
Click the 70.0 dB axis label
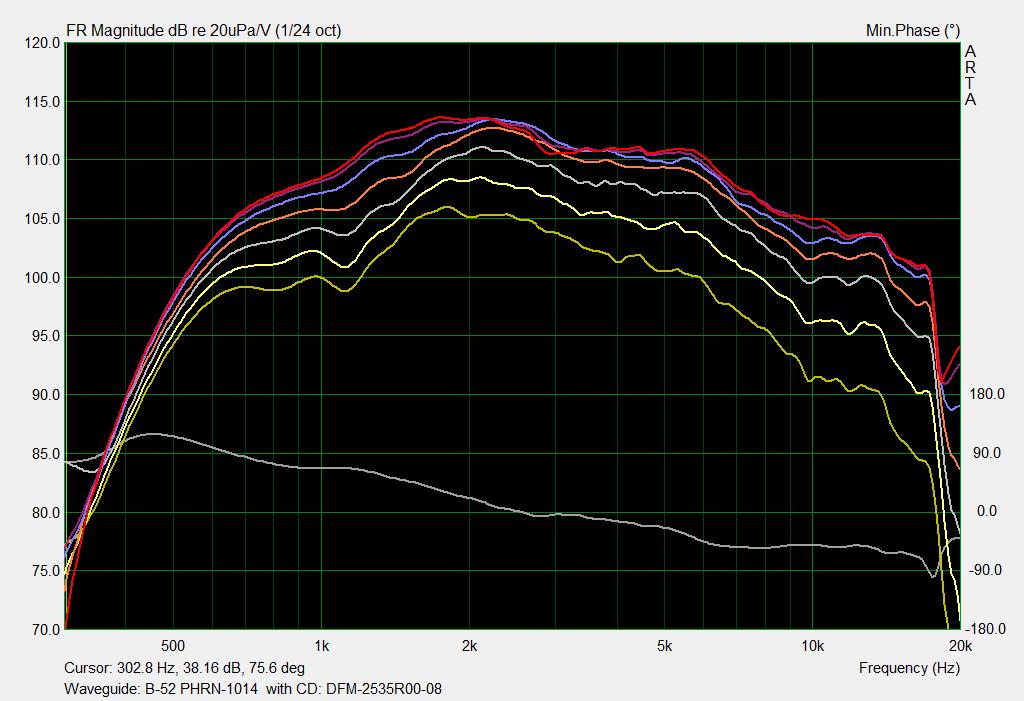(x=46, y=630)
